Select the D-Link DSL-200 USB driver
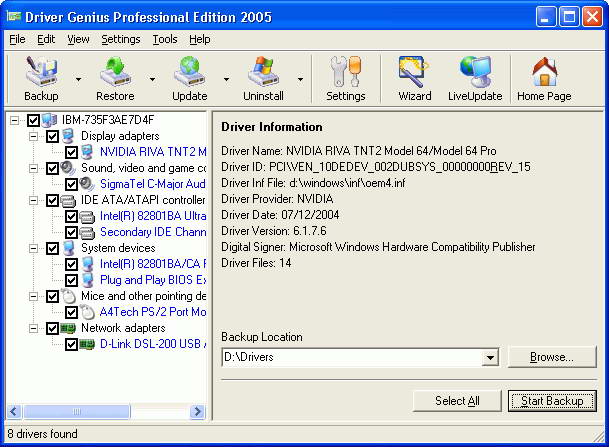 click(152, 344)
